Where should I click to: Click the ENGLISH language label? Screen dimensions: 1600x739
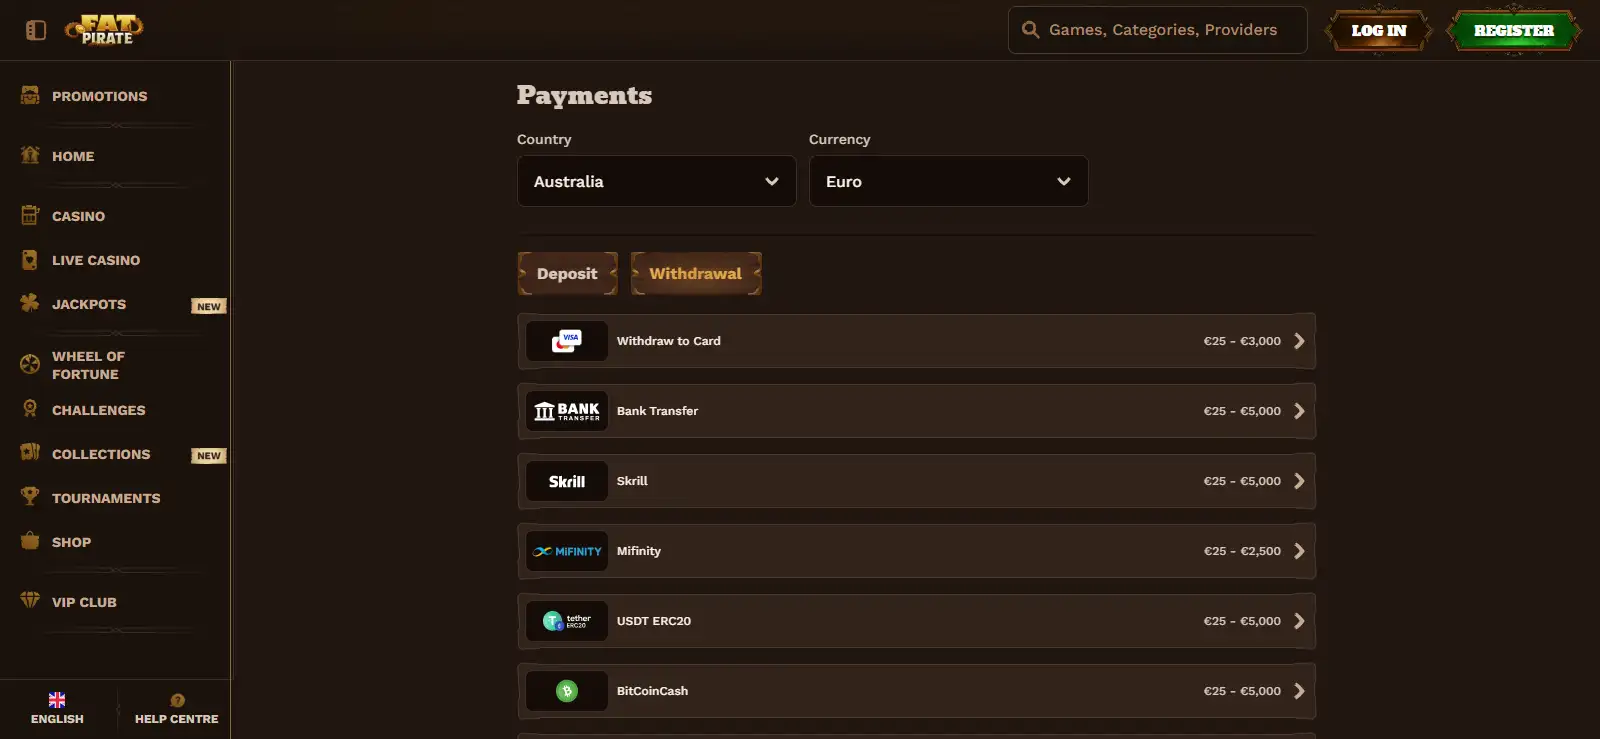[x=57, y=719]
